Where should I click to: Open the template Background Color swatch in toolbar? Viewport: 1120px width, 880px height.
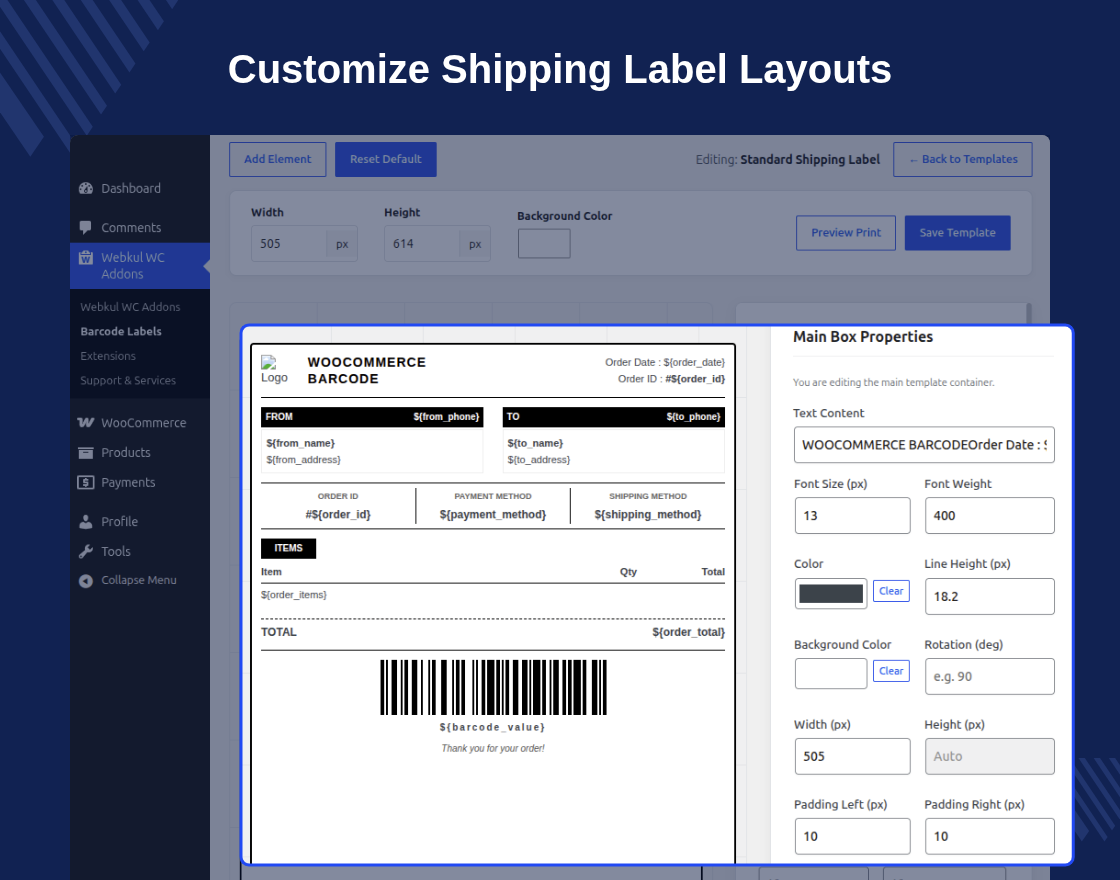[544, 244]
